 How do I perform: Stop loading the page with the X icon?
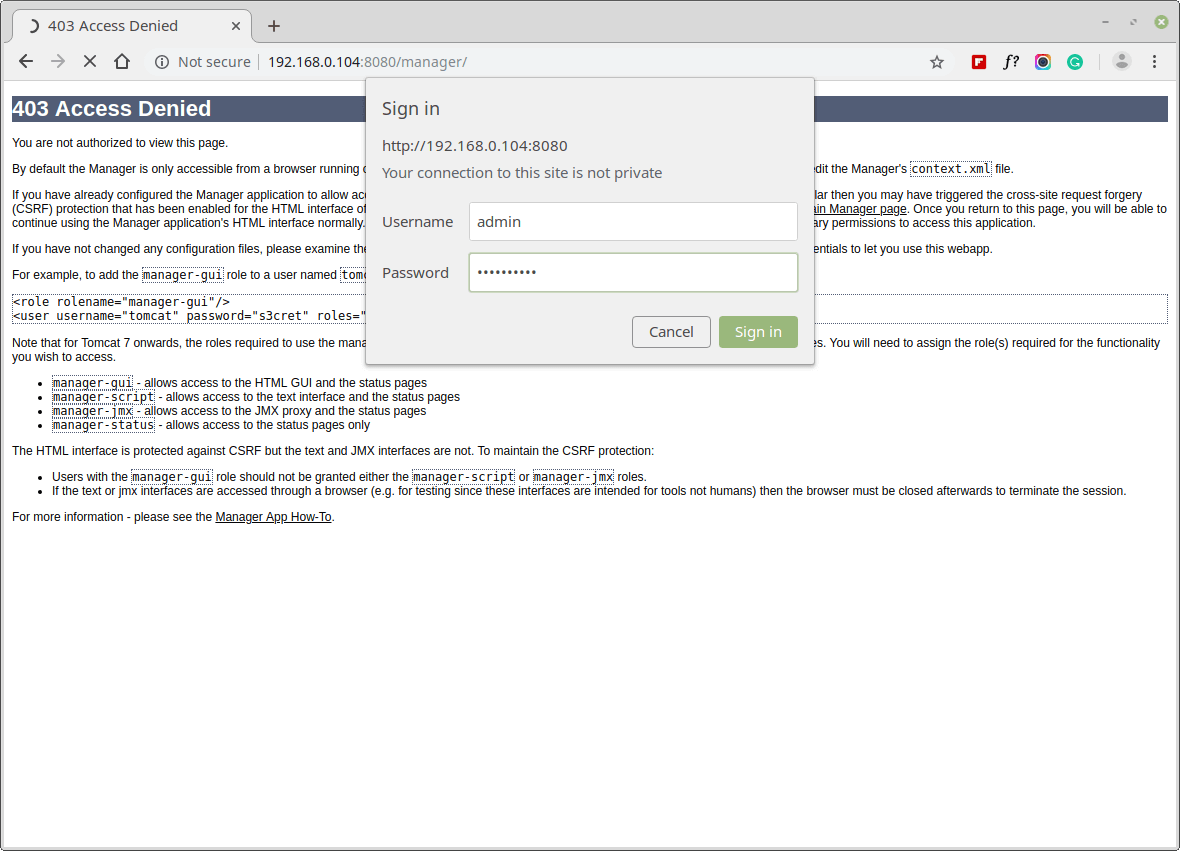click(x=90, y=62)
